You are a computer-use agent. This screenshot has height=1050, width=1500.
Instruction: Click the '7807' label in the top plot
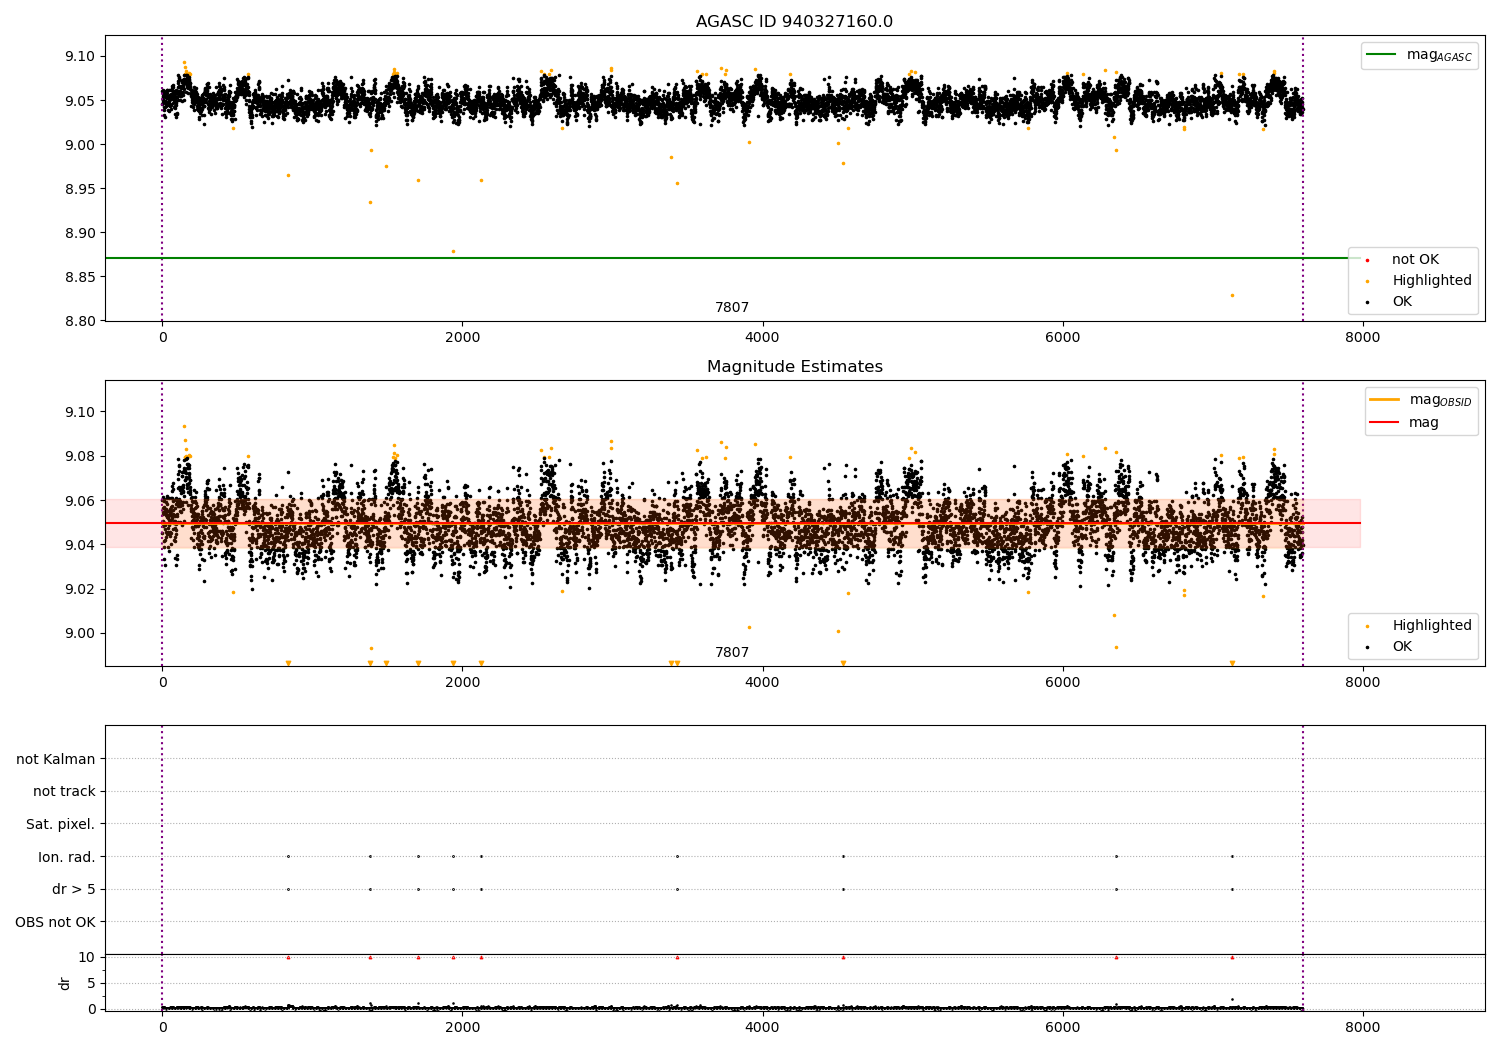pos(732,308)
